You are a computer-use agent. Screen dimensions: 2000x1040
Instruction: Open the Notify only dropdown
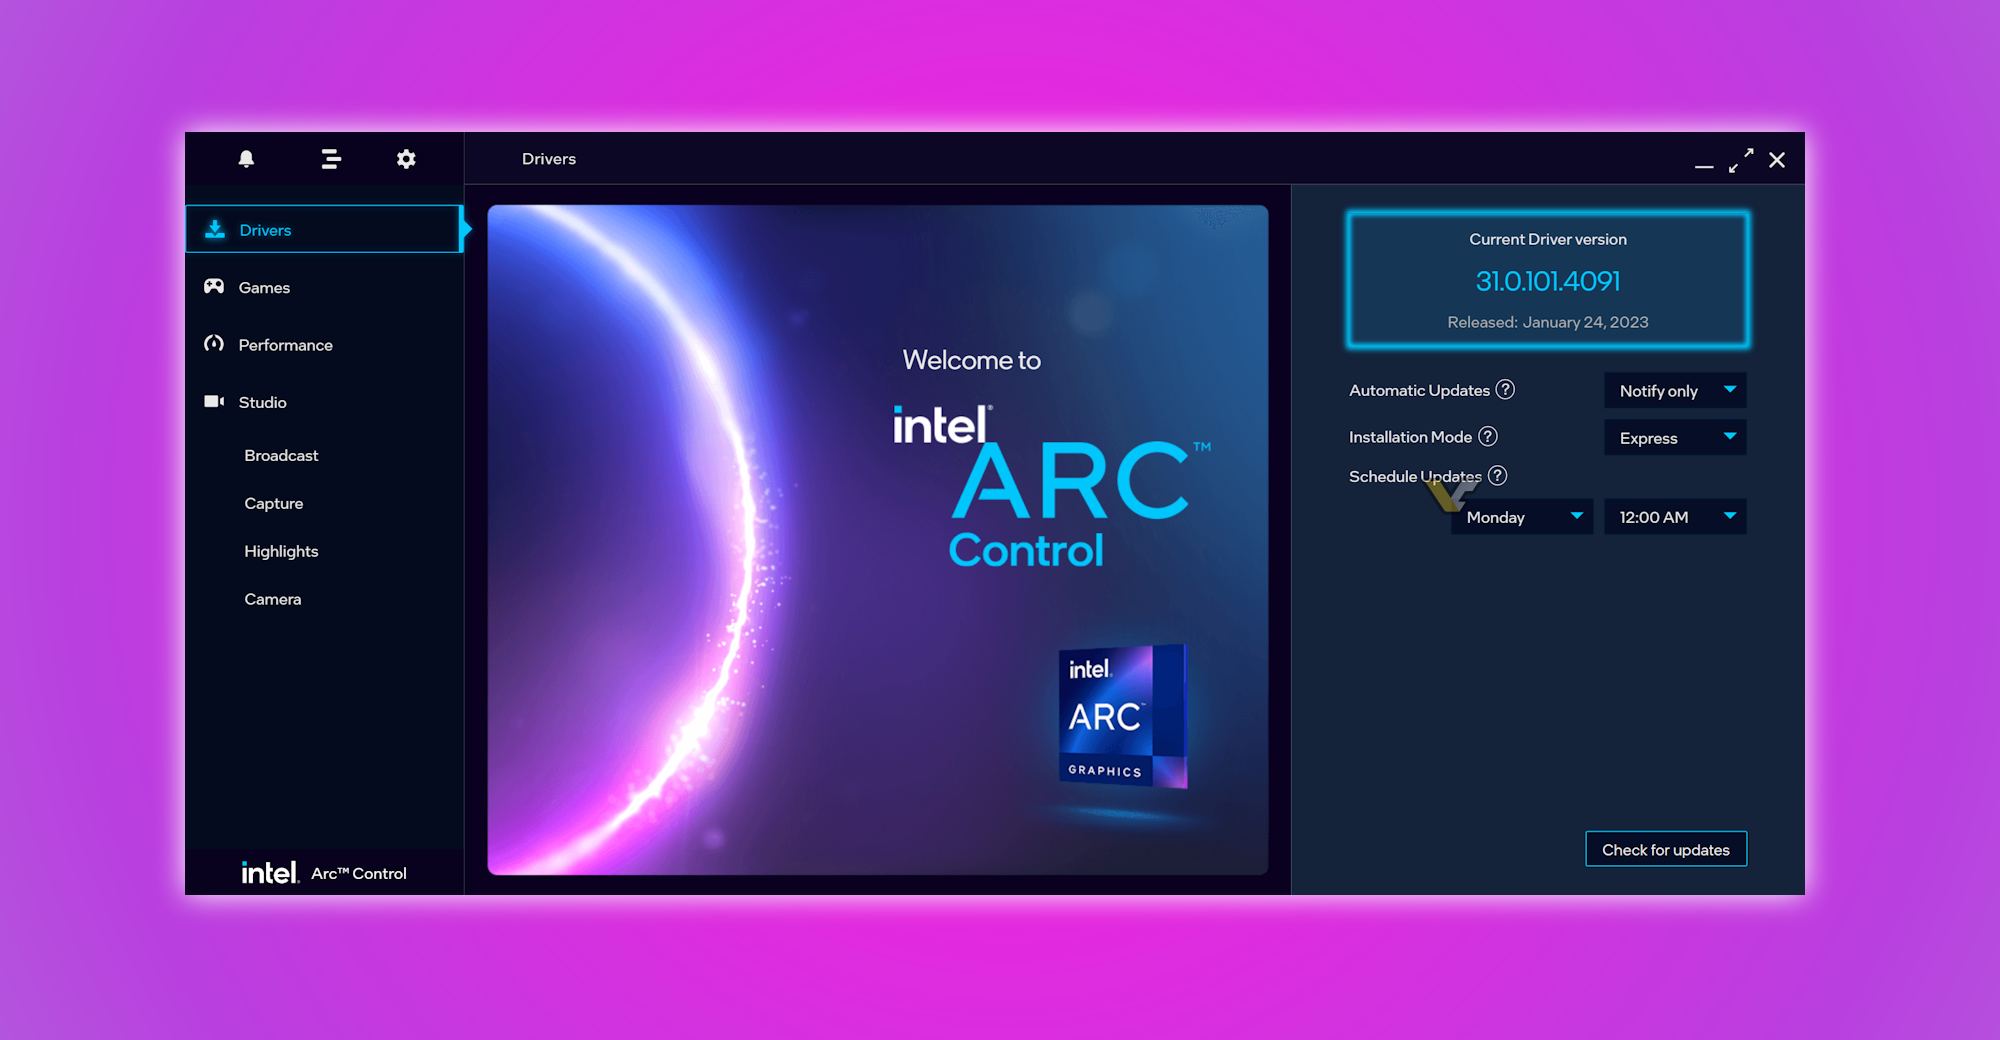click(1675, 390)
